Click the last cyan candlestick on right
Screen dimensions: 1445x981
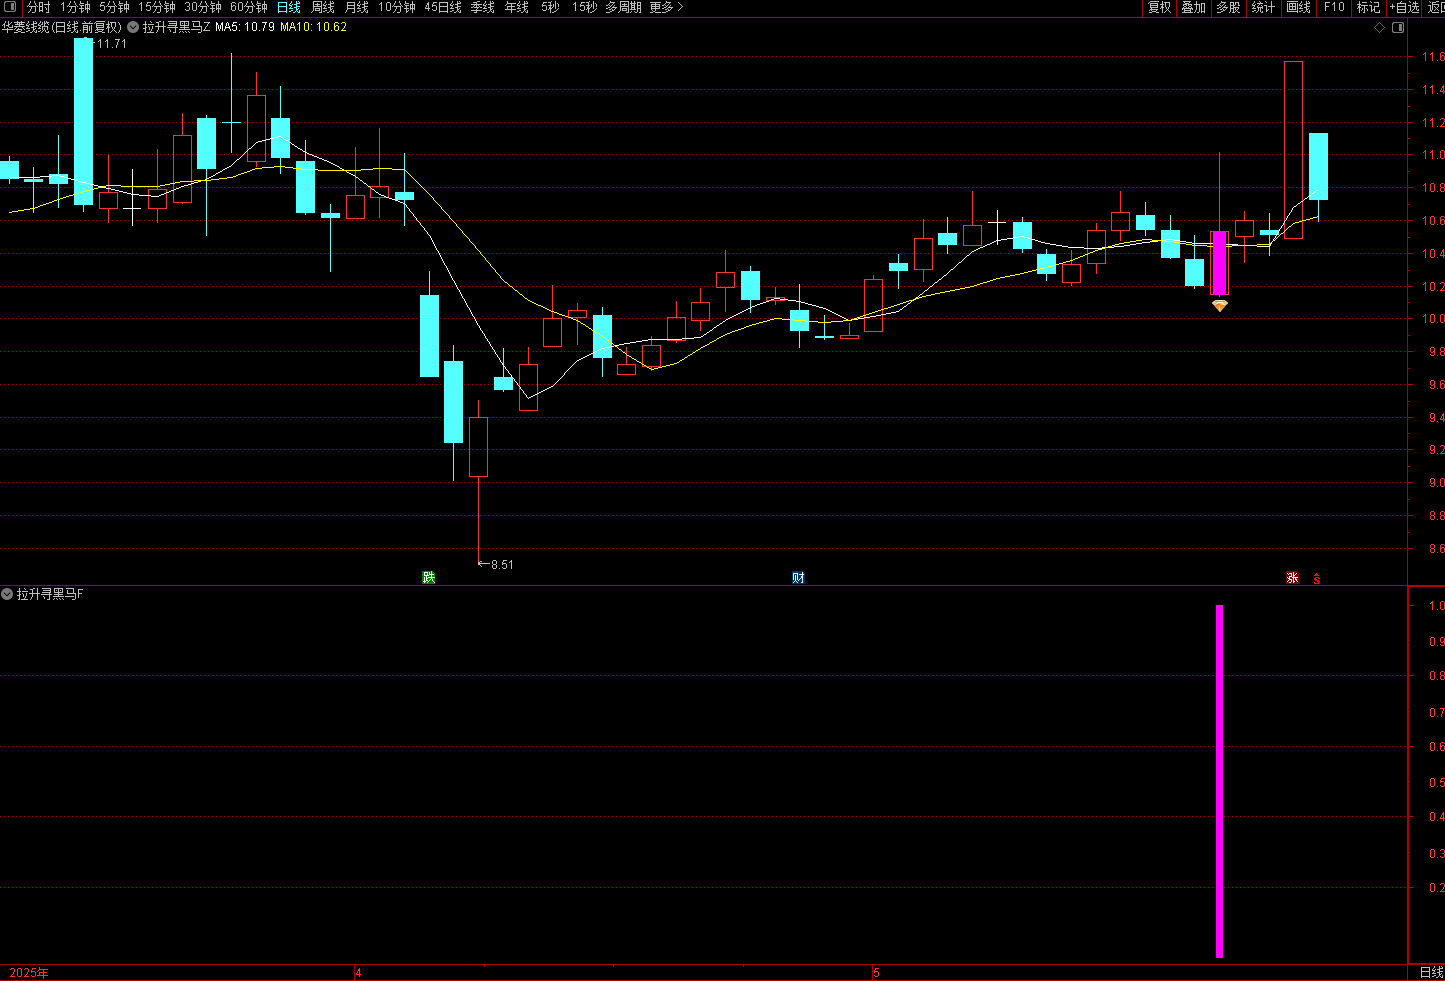(x=1318, y=166)
